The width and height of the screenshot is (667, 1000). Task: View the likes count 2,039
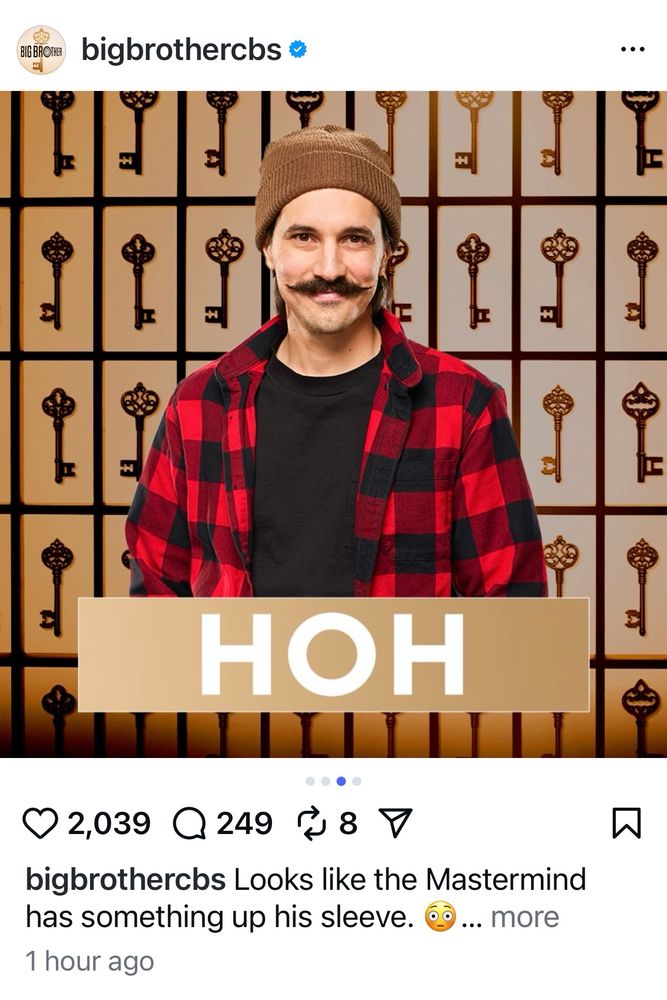click(x=109, y=823)
